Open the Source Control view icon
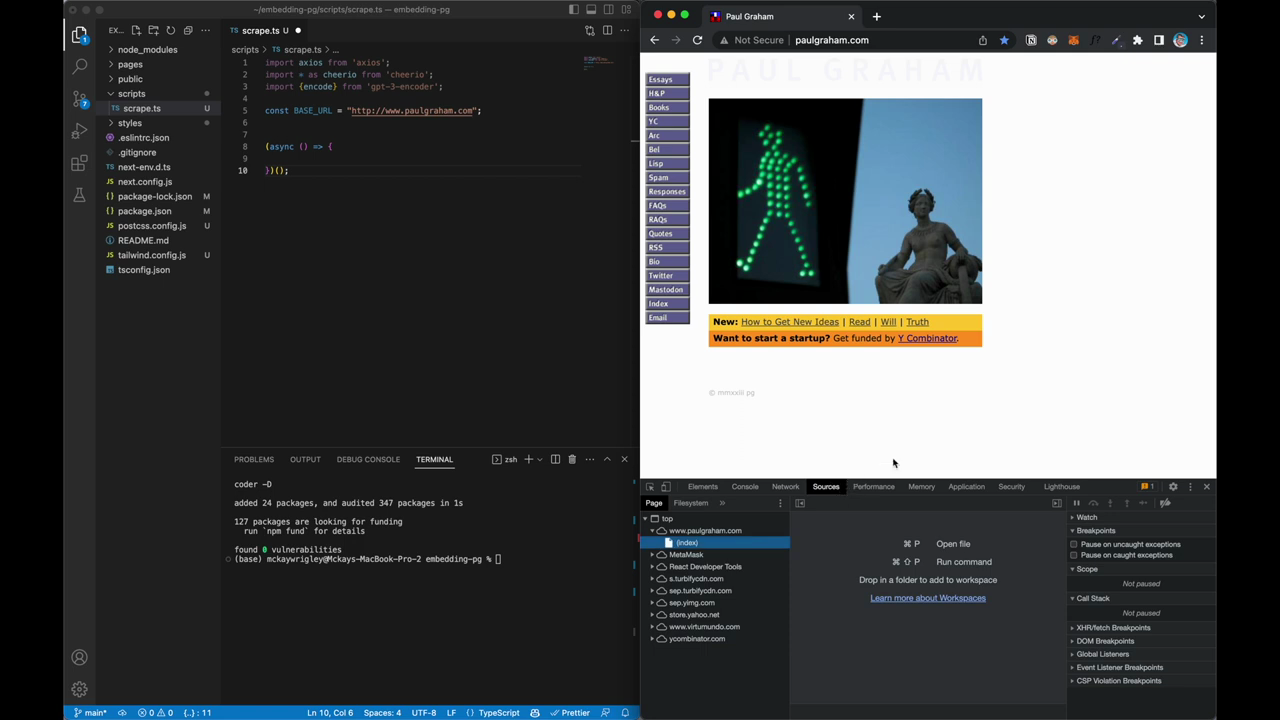The width and height of the screenshot is (1280, 720). tap(79, 99)
